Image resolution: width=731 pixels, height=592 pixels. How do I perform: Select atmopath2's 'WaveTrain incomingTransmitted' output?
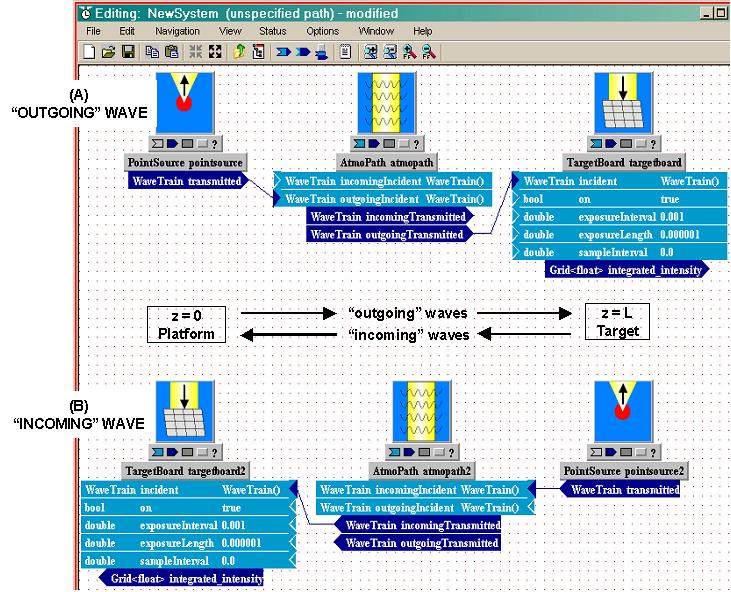417,525
